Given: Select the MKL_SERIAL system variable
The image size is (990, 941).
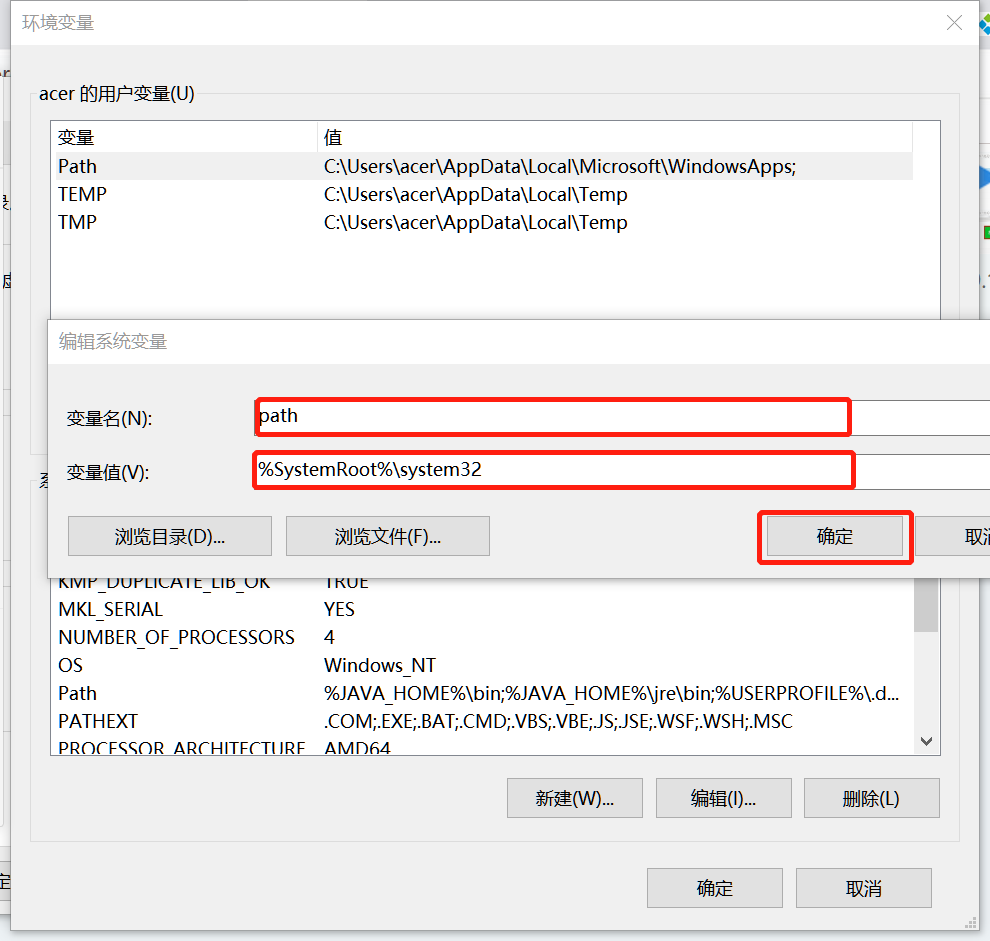Looking at the screenshot, I should click(x=480, y=609).
